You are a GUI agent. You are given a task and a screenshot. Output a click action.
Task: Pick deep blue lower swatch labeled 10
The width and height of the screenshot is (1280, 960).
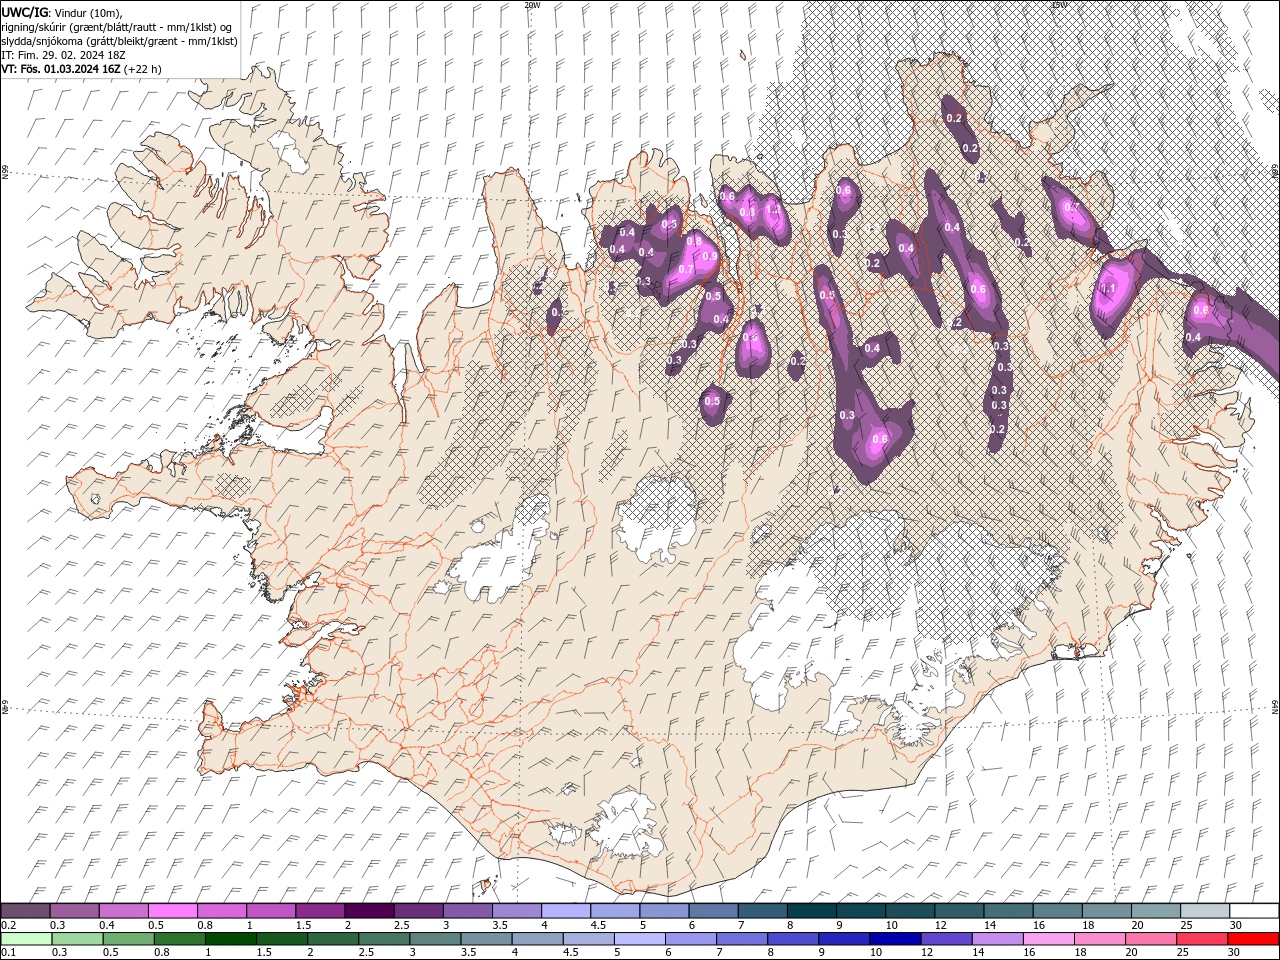point(896,939)
